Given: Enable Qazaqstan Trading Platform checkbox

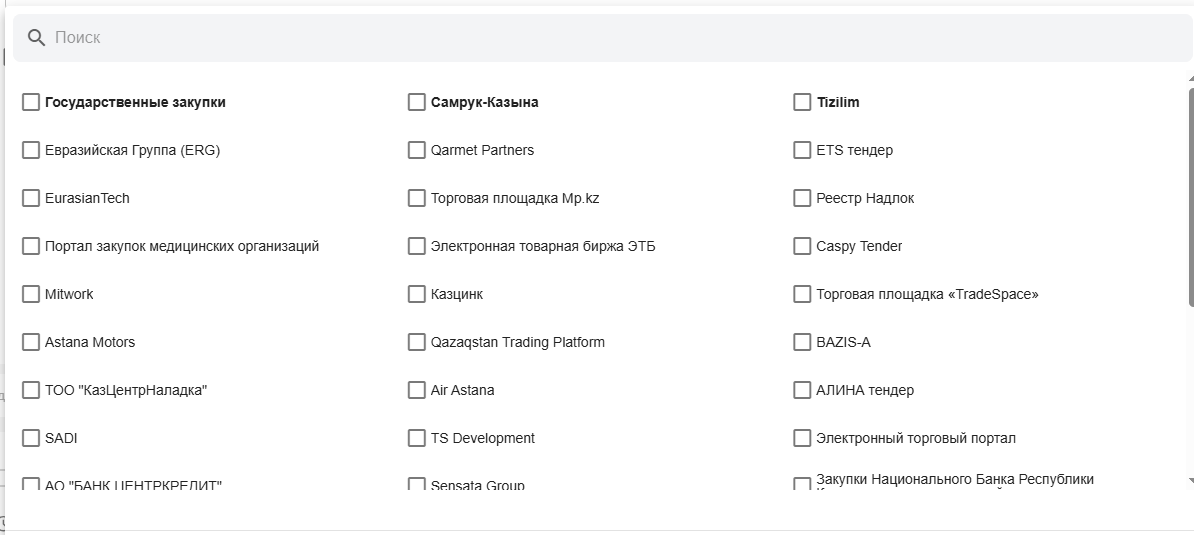Looking at the screenshot, I should (x=417, y=342).
